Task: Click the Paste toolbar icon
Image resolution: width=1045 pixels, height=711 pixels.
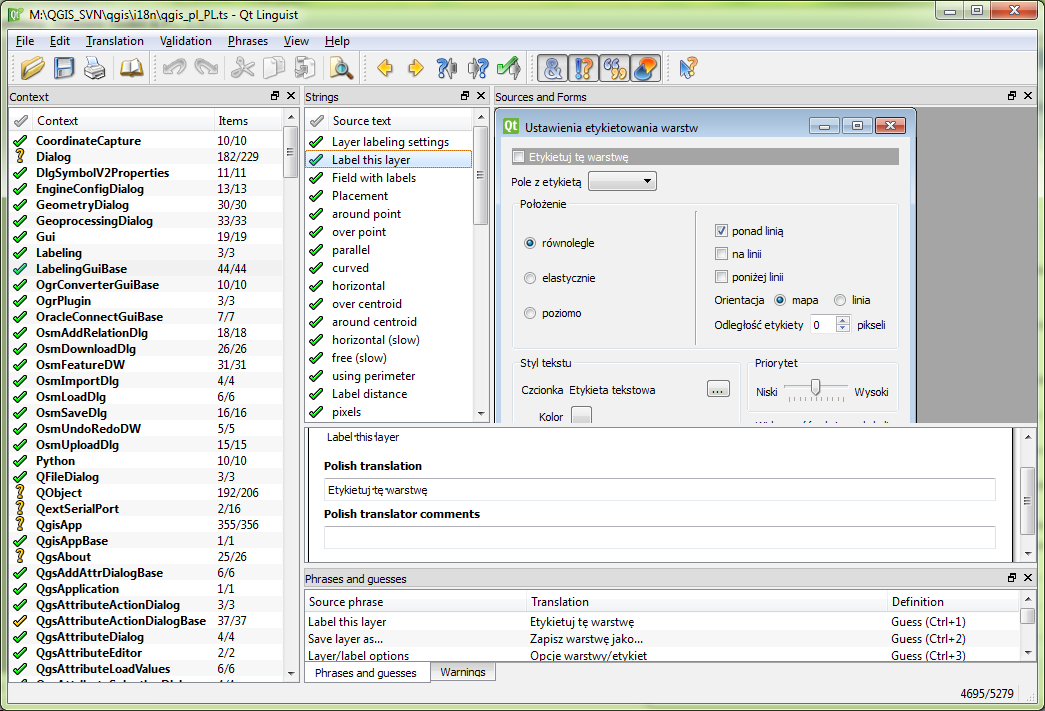Action: (x=305, y=68)
